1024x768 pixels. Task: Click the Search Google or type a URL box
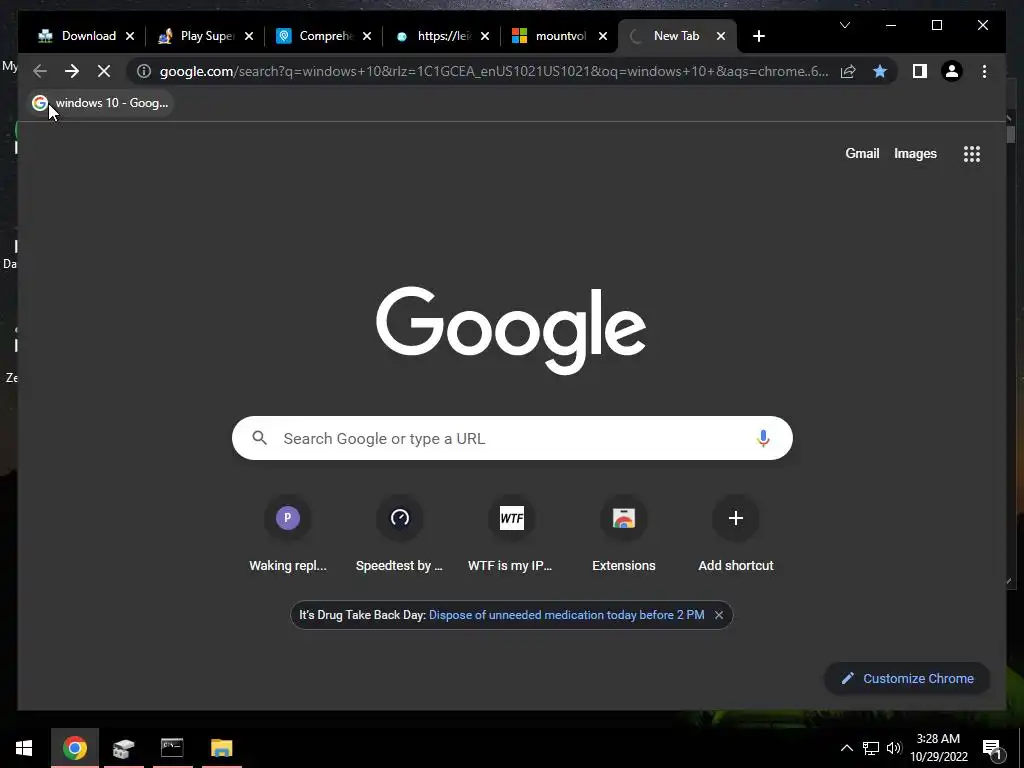512,438
